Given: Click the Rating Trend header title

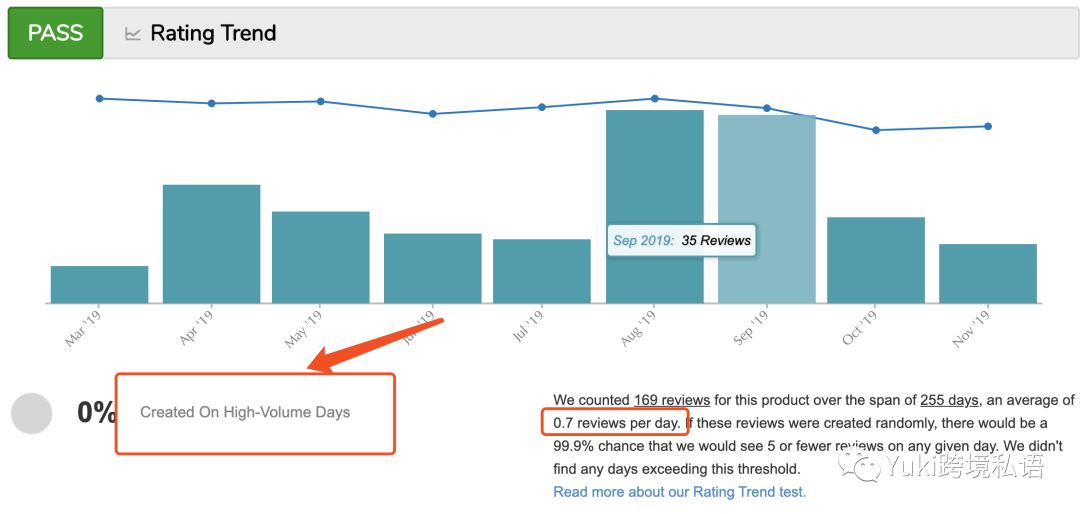Looking at the screenshot, I should pos(213,33).
